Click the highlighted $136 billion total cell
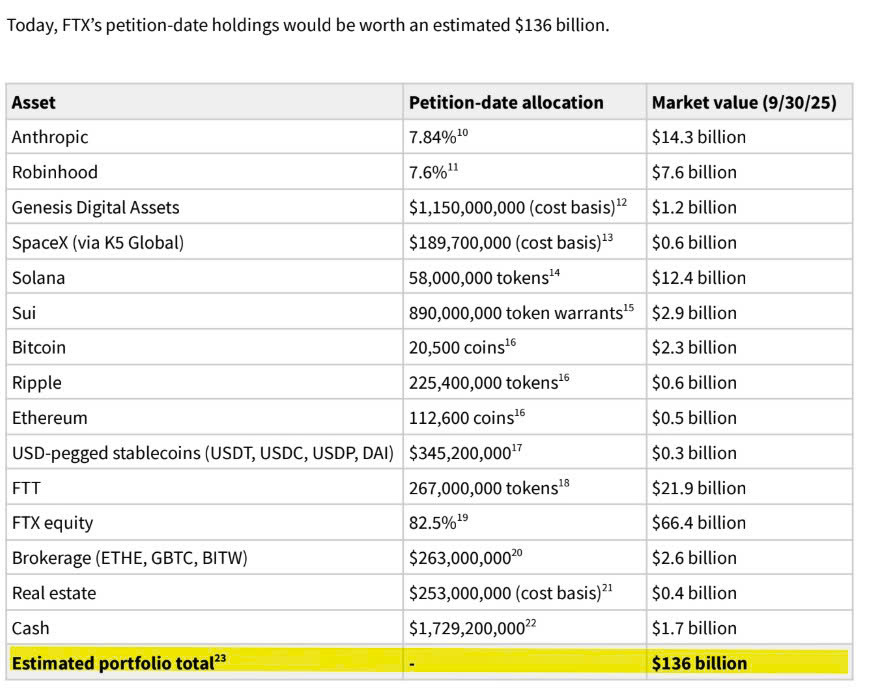 point(699,663)
